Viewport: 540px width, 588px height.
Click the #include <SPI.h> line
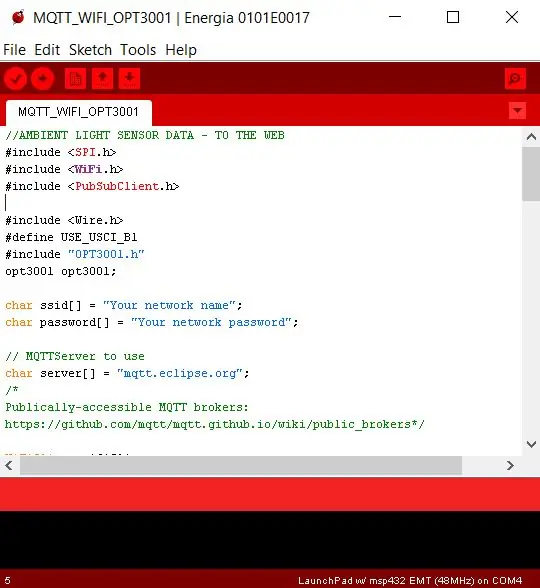tap(61, 152)
